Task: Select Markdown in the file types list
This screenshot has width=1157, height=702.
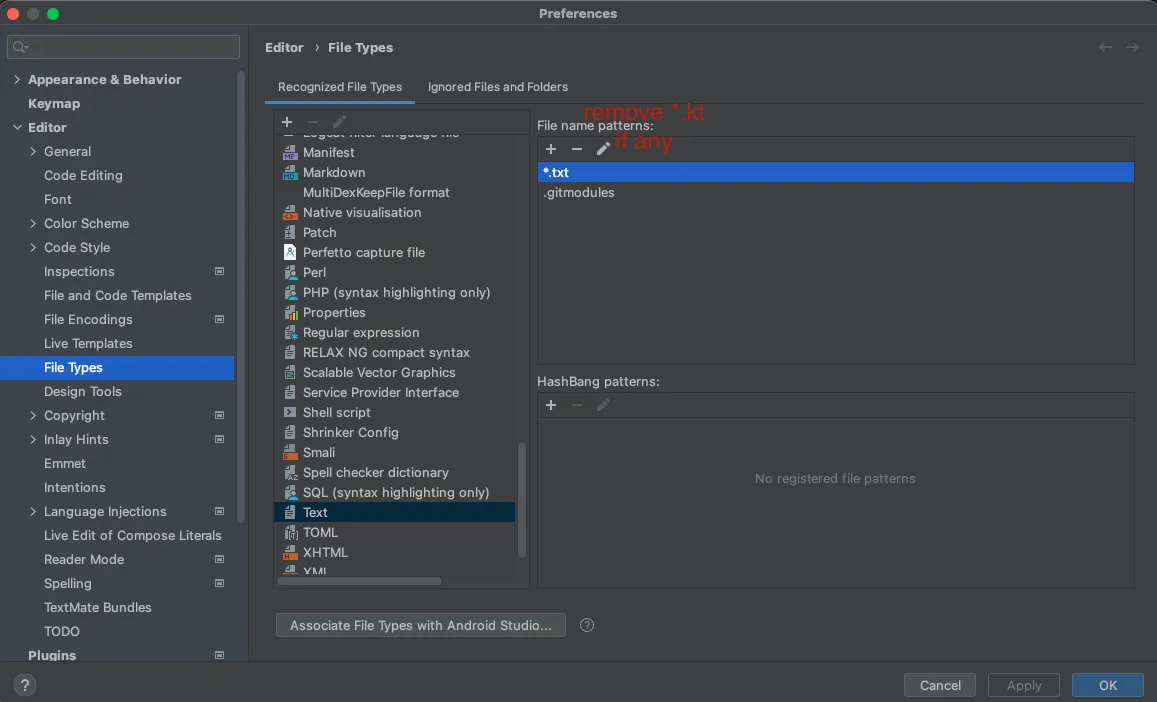Action: (x=334, y=172)
